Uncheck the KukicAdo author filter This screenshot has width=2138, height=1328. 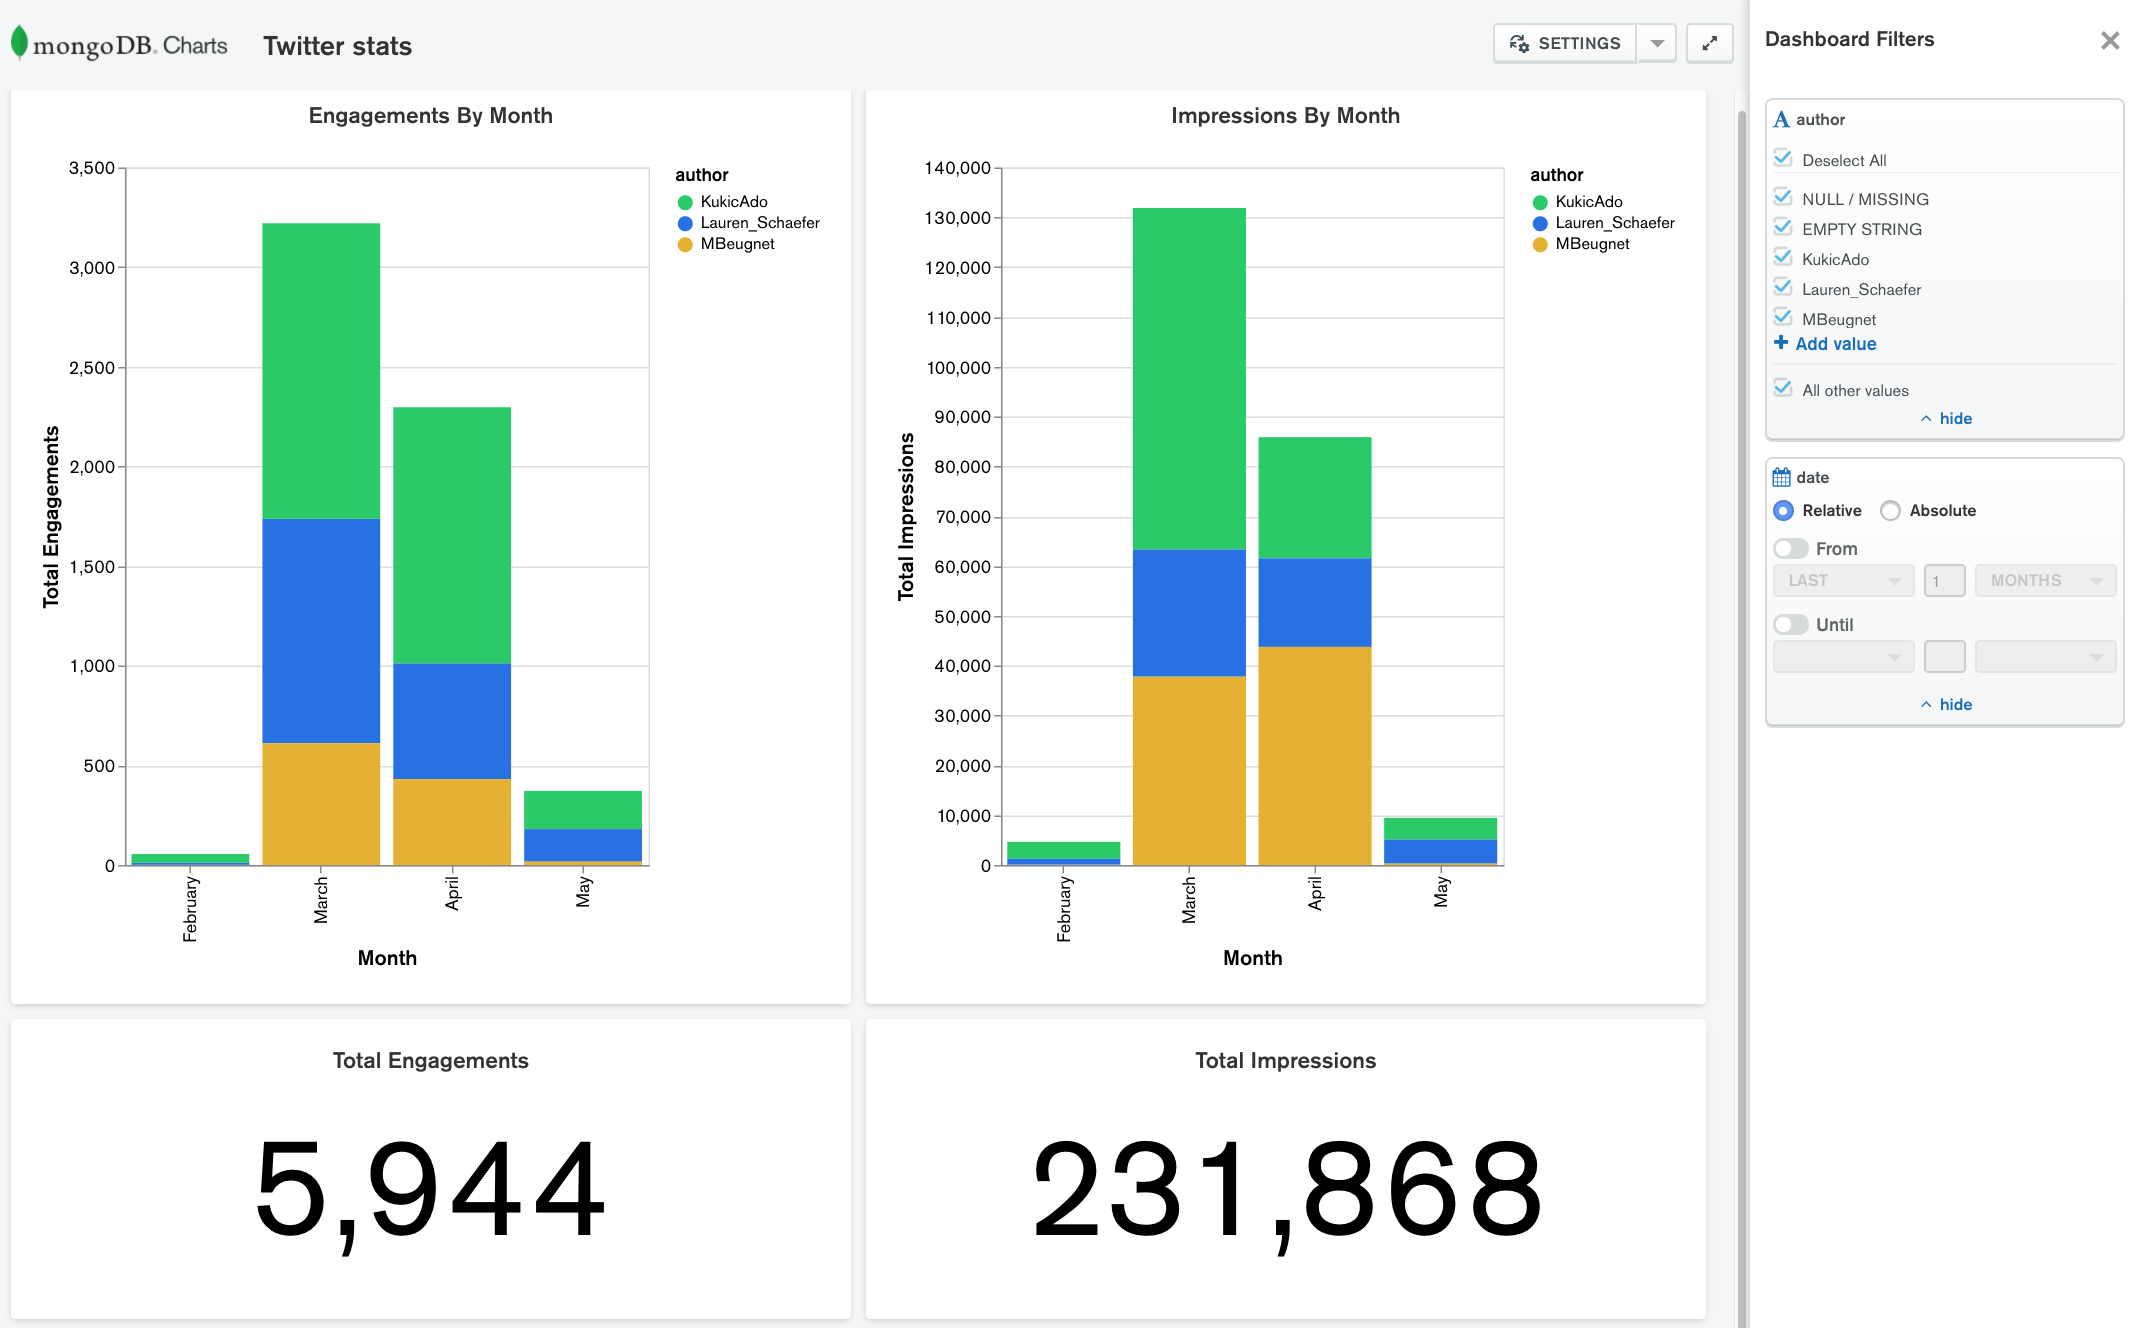(x=1782, y=257)
